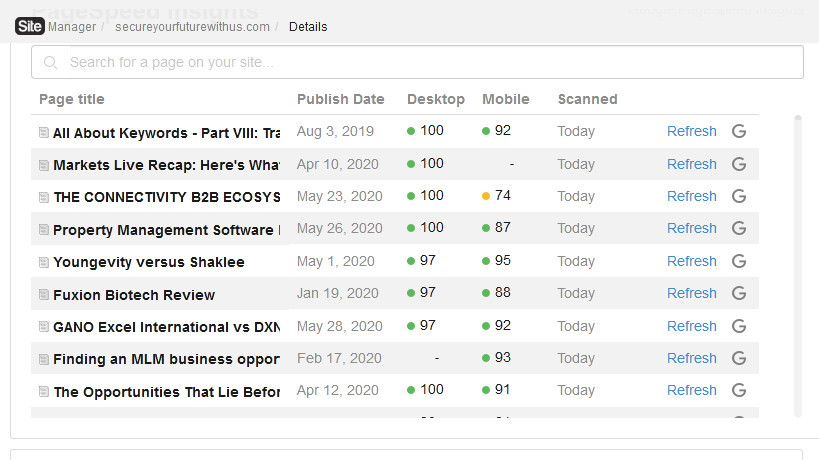Image resolution: width=819 pixels, height=460 pixels.
Task: Sort by Scanned column header
Action: pyautogui.click(x=588, y=99)
